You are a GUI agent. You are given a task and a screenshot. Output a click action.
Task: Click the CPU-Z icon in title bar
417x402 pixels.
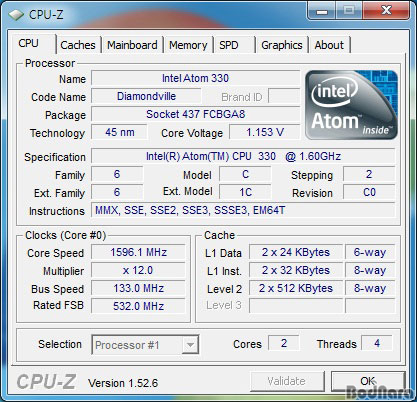pyautogui.click(x=16, y=14)
